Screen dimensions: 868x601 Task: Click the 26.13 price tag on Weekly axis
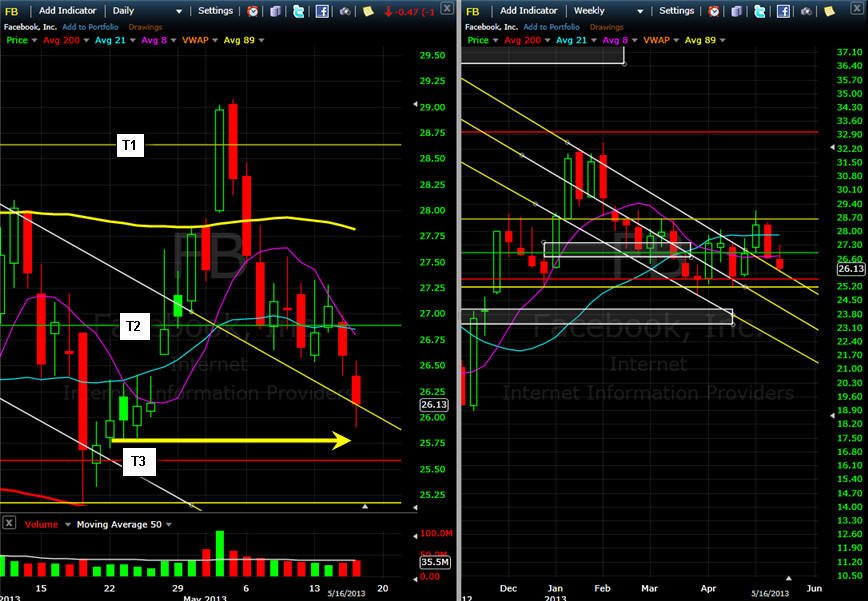851,269
